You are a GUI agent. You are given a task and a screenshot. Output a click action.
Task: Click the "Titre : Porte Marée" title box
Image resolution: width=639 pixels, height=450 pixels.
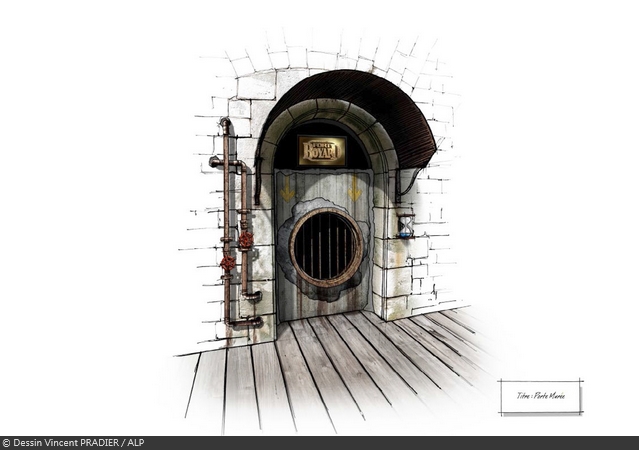pyautogui.click(x=541, y=397)
